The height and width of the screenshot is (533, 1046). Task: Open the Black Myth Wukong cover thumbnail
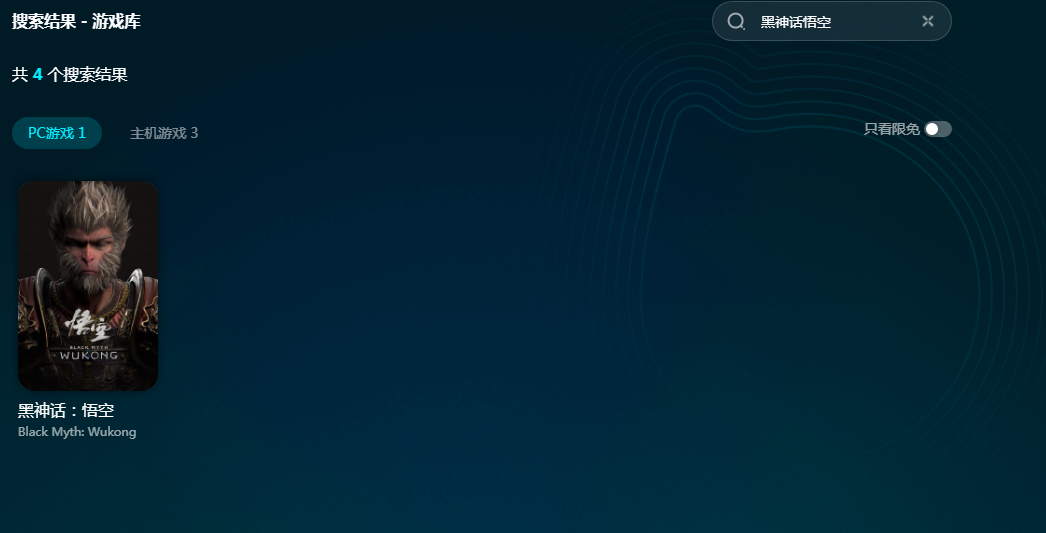pyautogui.click(x=88, y=286)
